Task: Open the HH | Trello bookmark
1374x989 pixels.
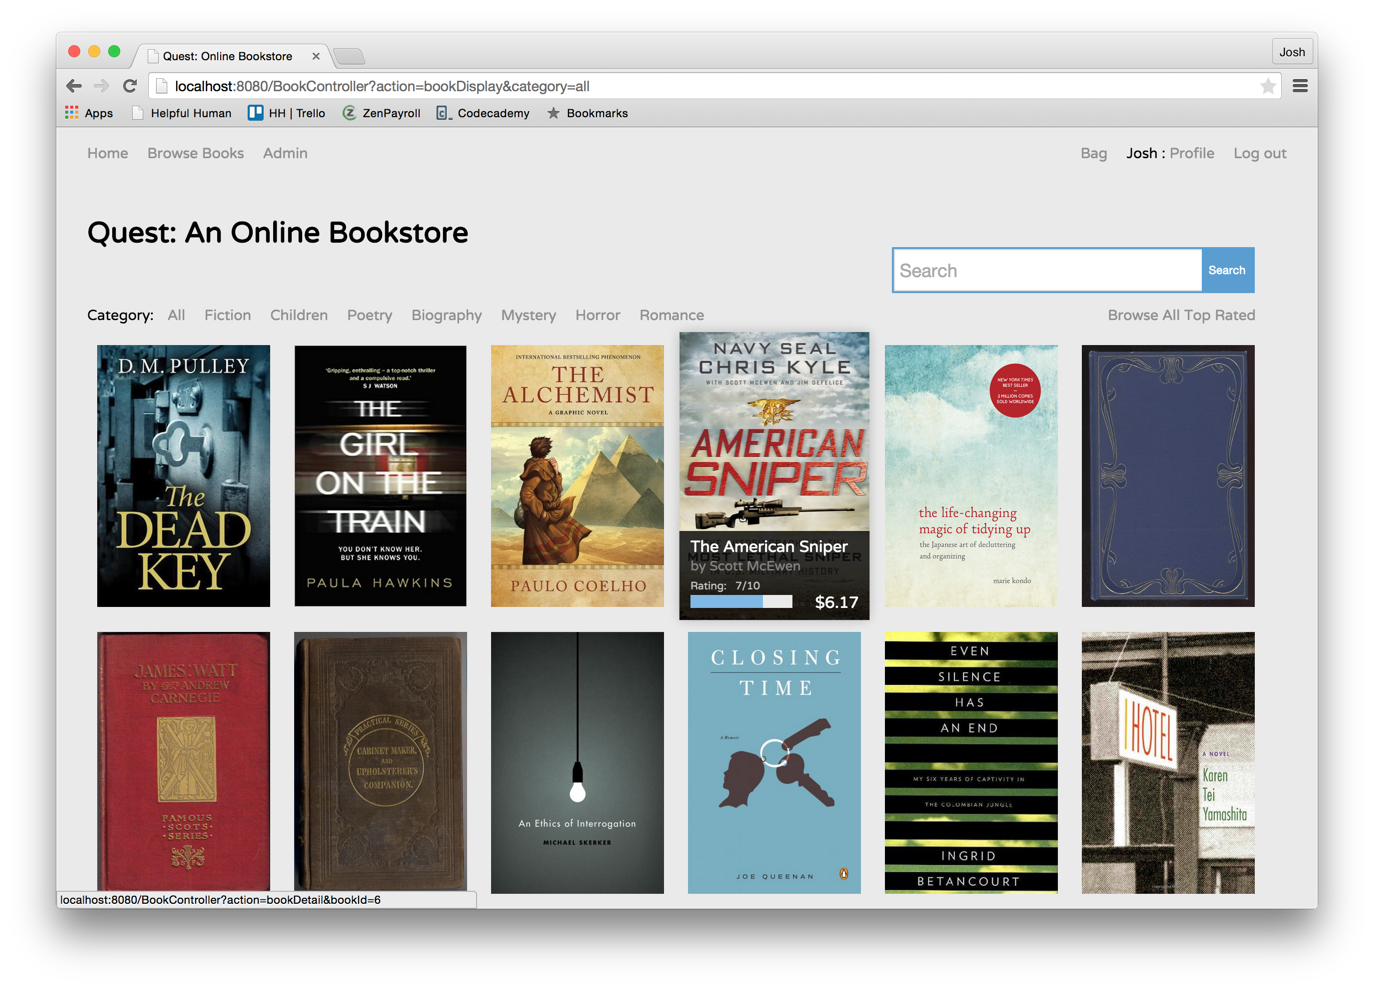Action: click(287, 113)
